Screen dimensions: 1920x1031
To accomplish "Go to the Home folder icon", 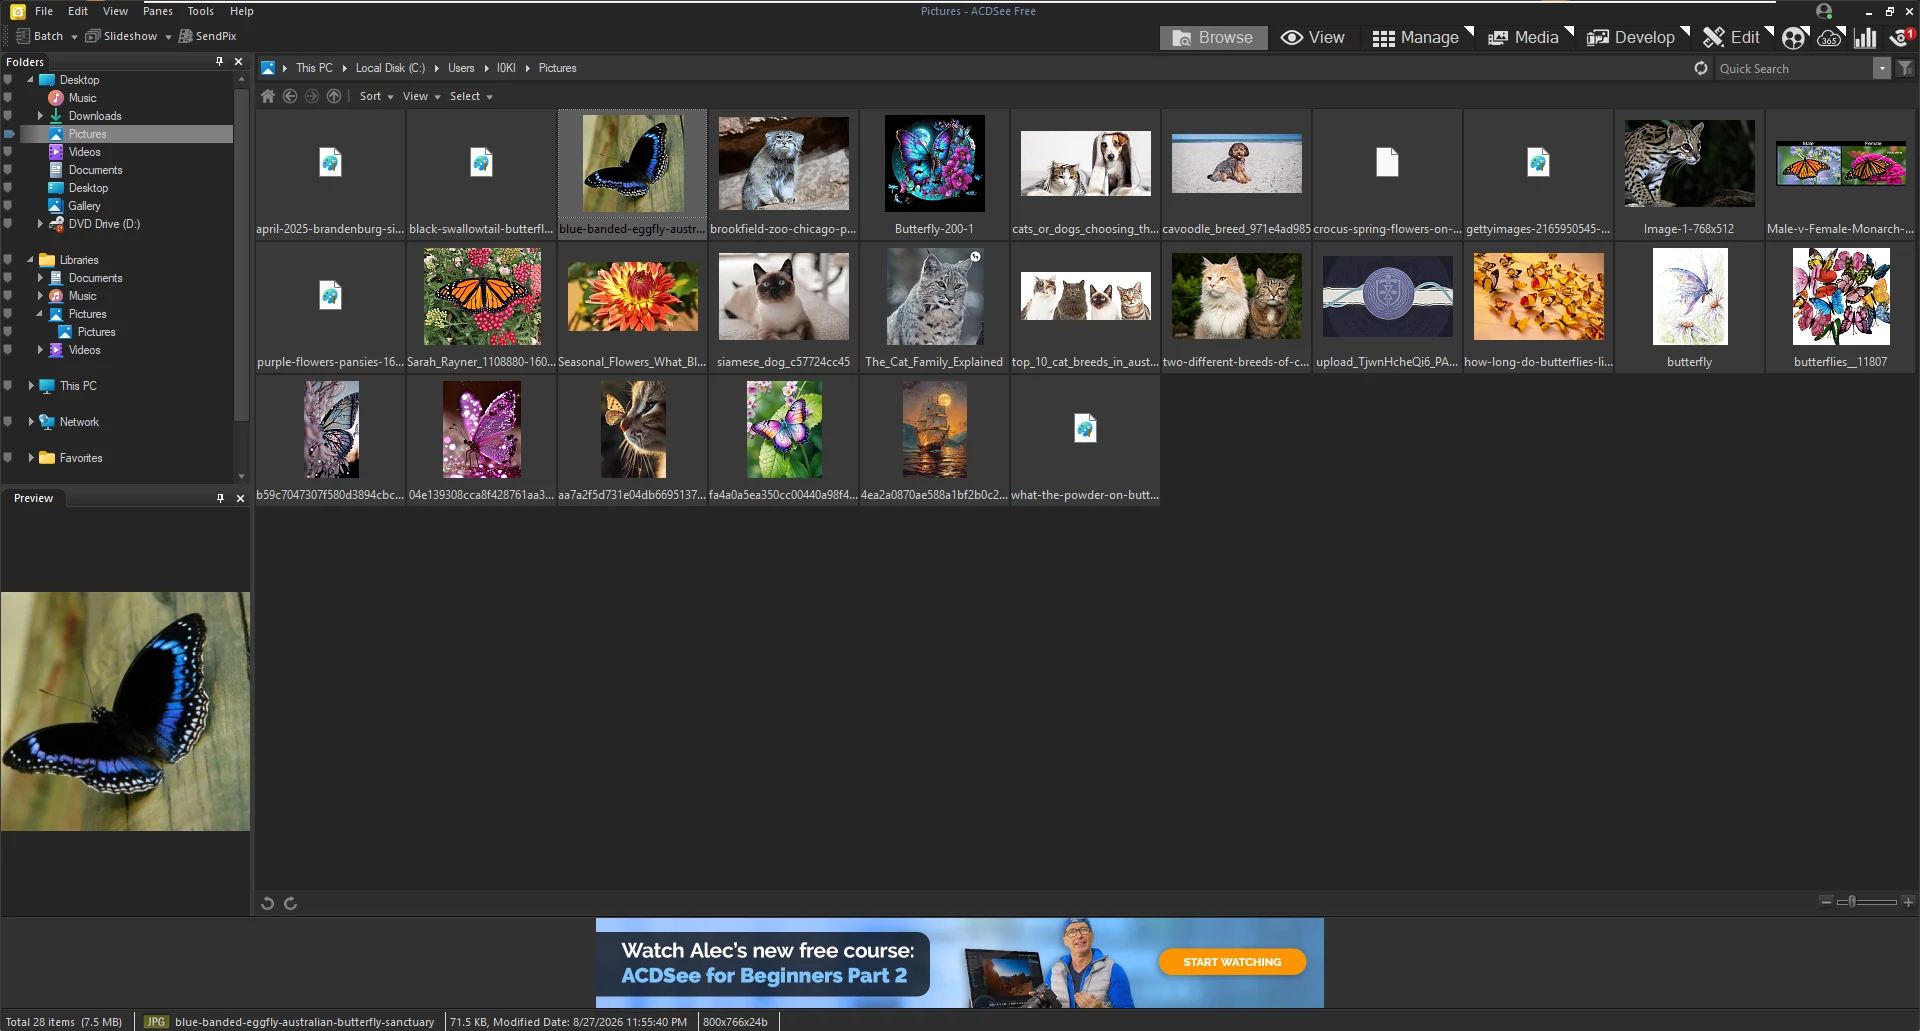I will point(268,96).
